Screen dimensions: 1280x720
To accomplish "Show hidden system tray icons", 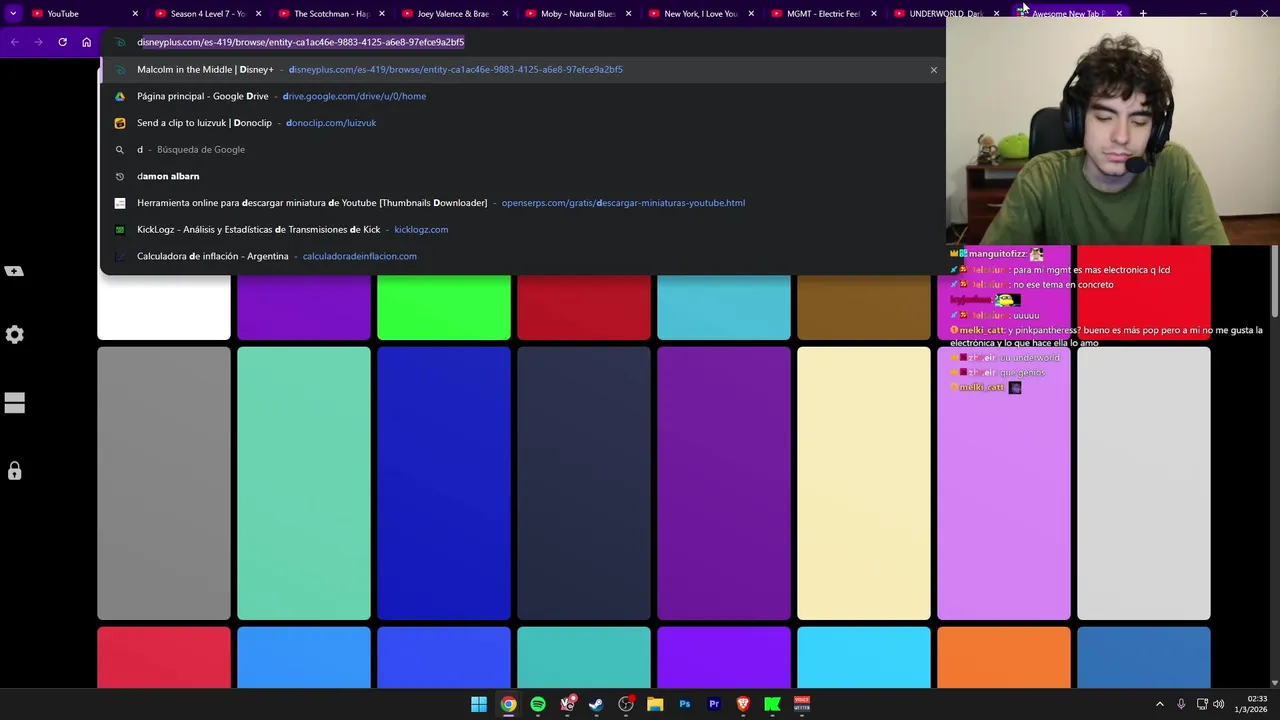I will tap(1160, 704).
